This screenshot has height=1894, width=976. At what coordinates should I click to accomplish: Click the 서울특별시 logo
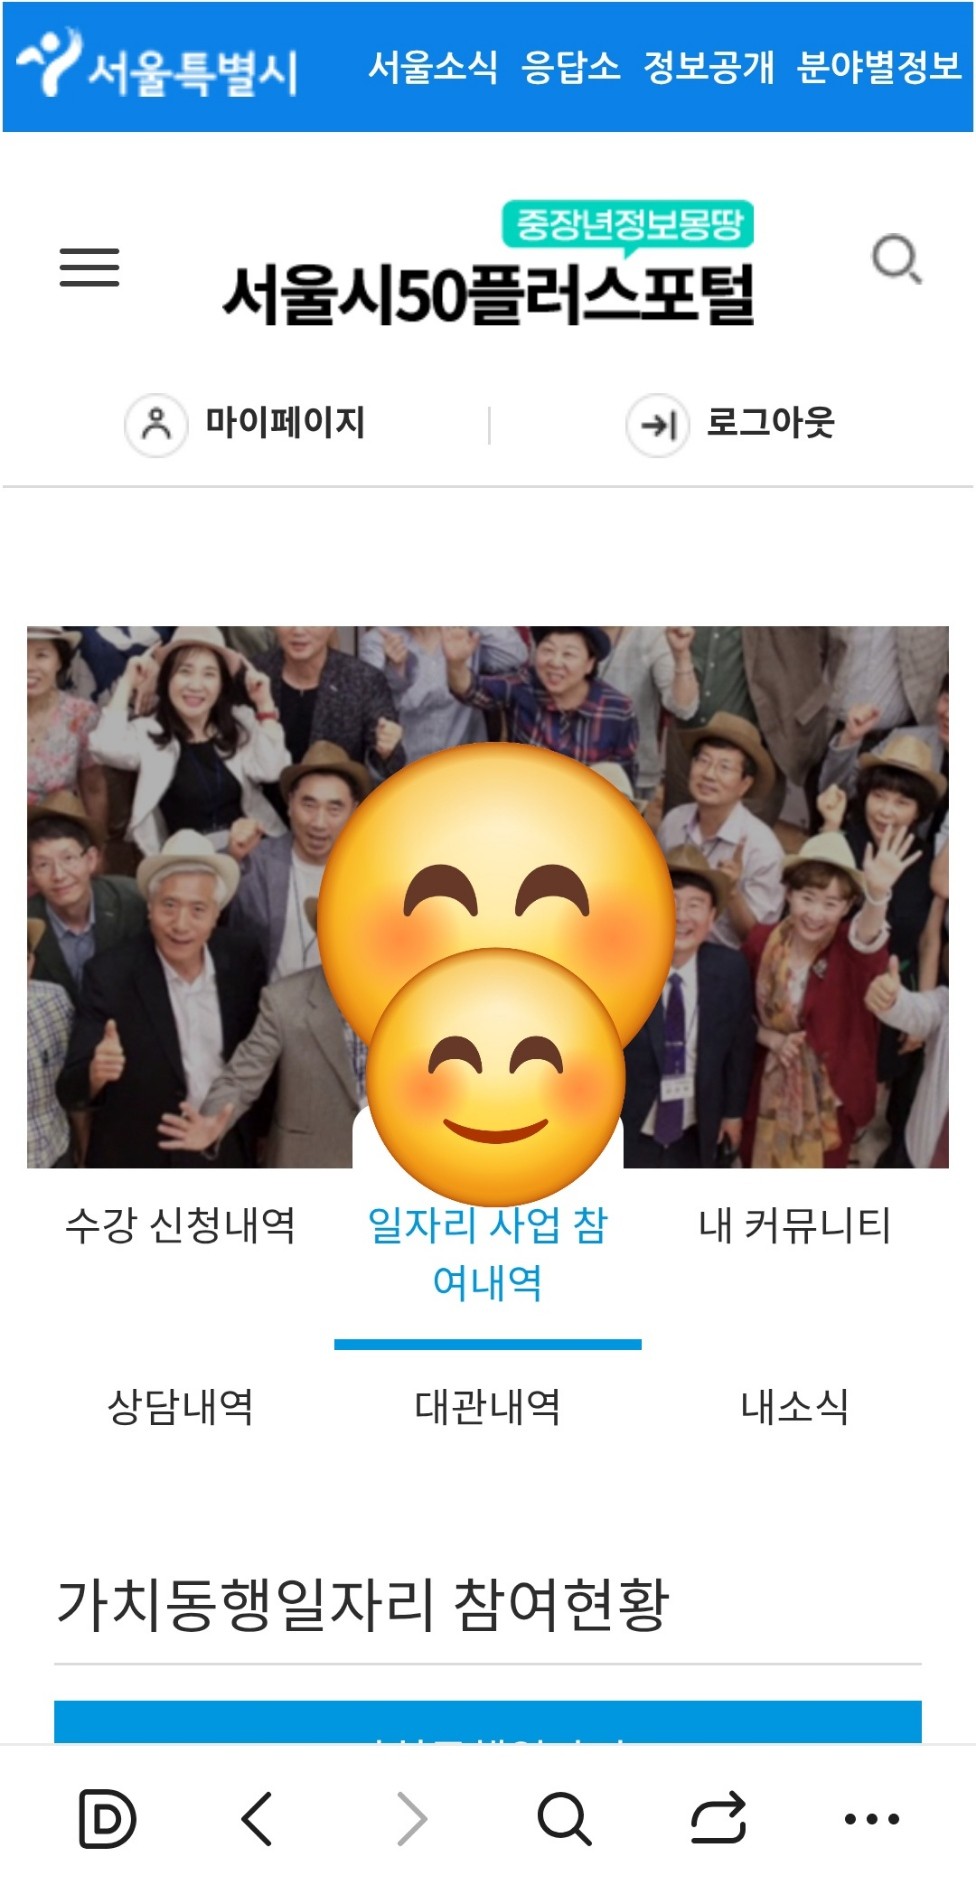click(x=158, y=65)
